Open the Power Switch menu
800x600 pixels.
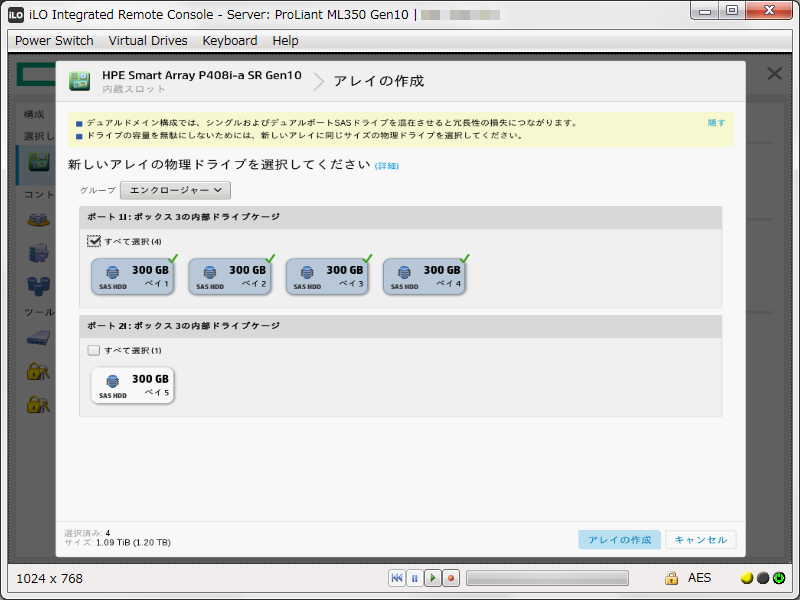click(52, 40)
